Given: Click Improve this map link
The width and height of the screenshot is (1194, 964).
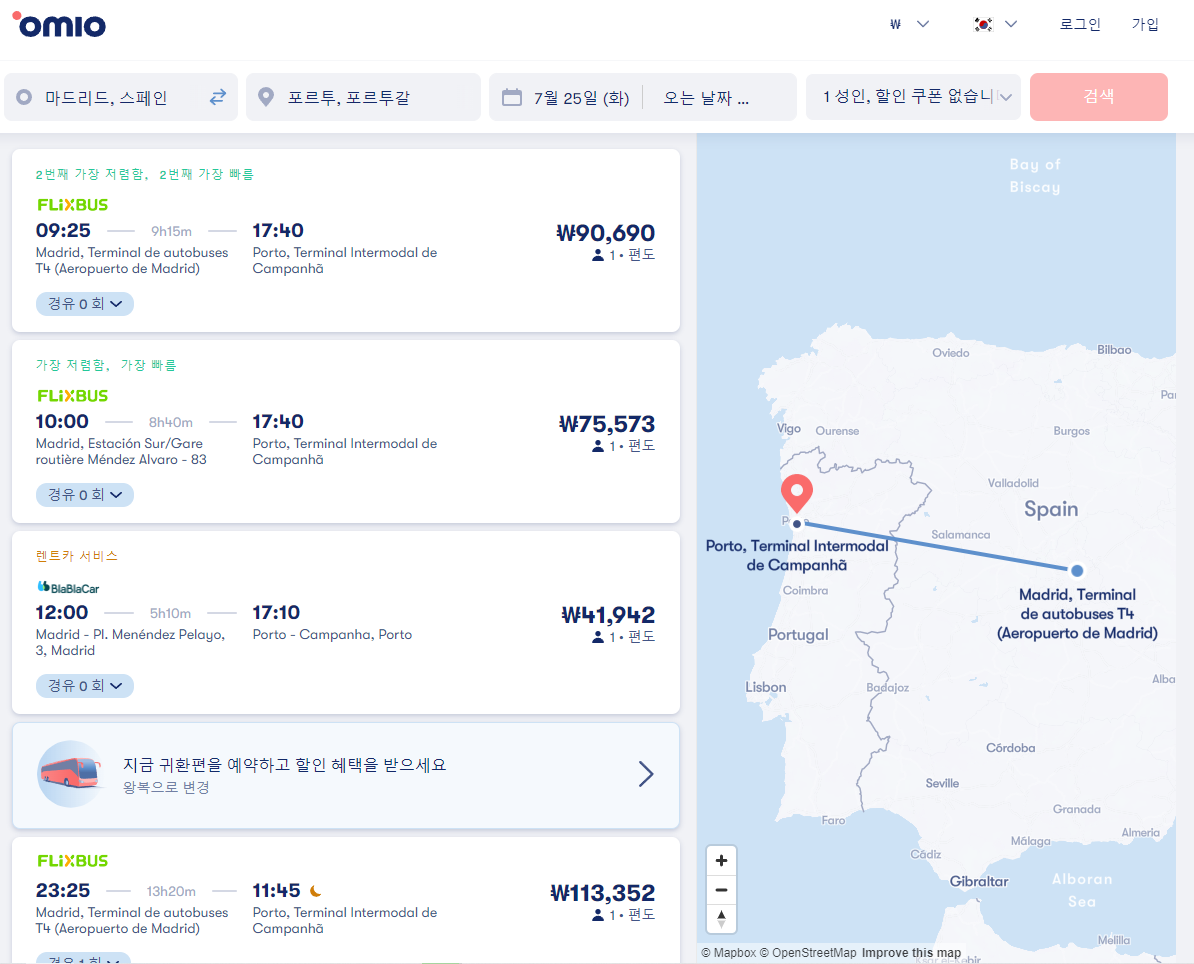Looking at the screenshot, I should click(x=911, y=953).
